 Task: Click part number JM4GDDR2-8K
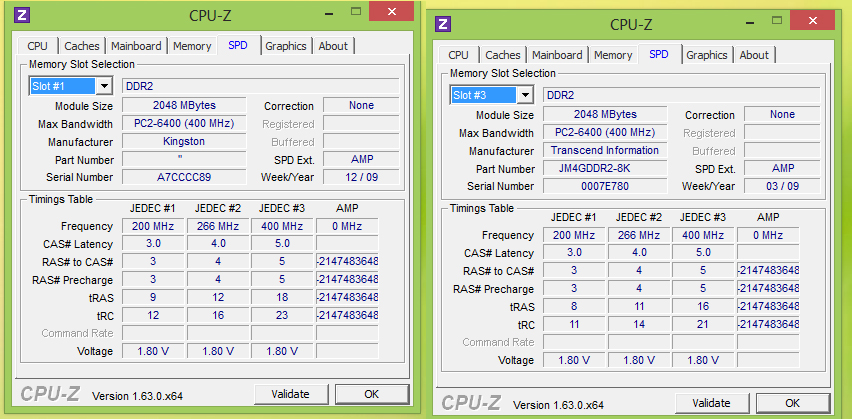605,168
